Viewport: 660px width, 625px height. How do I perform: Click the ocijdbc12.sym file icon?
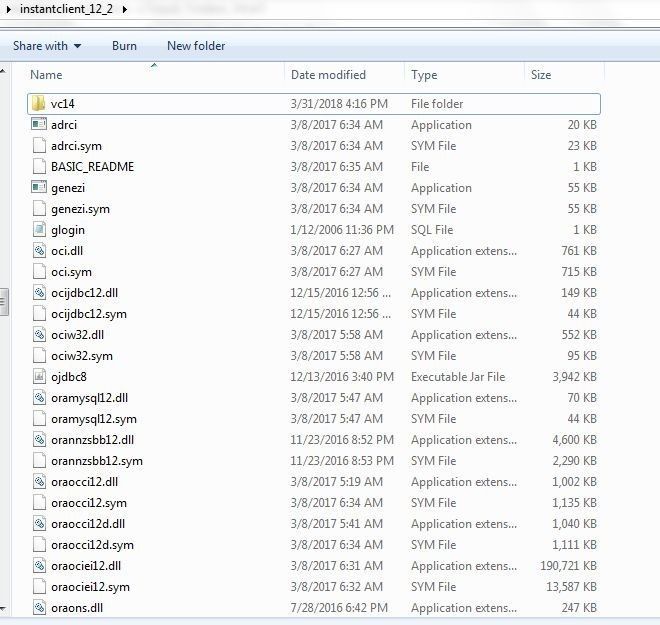click(39, 314)
